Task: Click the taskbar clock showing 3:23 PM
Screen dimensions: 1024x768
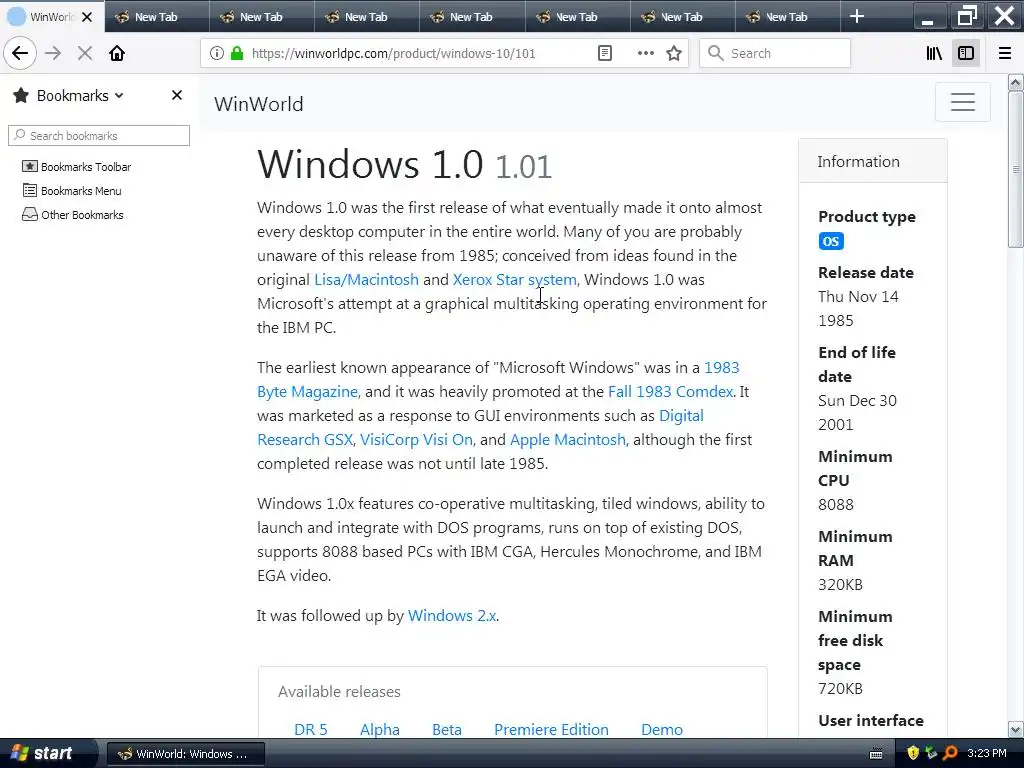Action: click(x=987, y=754)
